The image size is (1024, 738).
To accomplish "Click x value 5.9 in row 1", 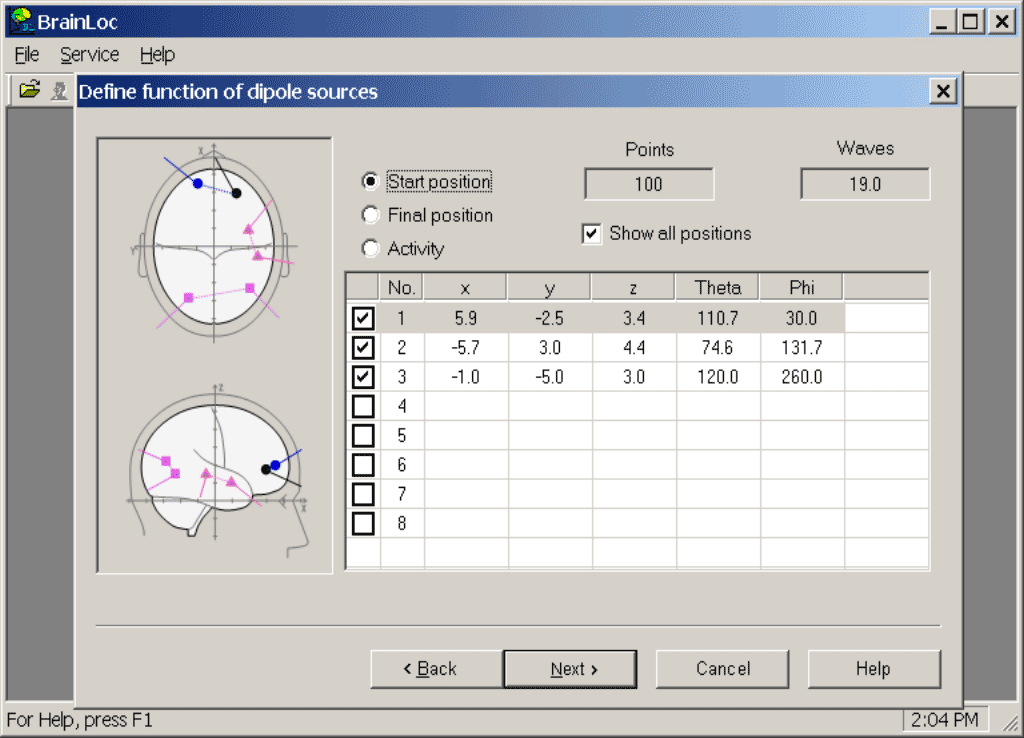I will tap(466, 318).
